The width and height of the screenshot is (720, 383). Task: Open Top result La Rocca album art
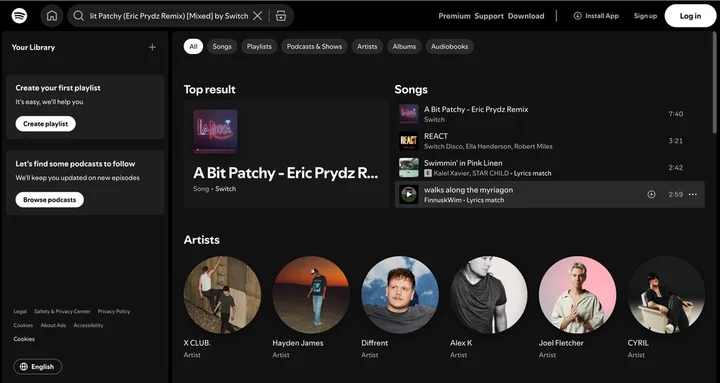tap(215, 131)
